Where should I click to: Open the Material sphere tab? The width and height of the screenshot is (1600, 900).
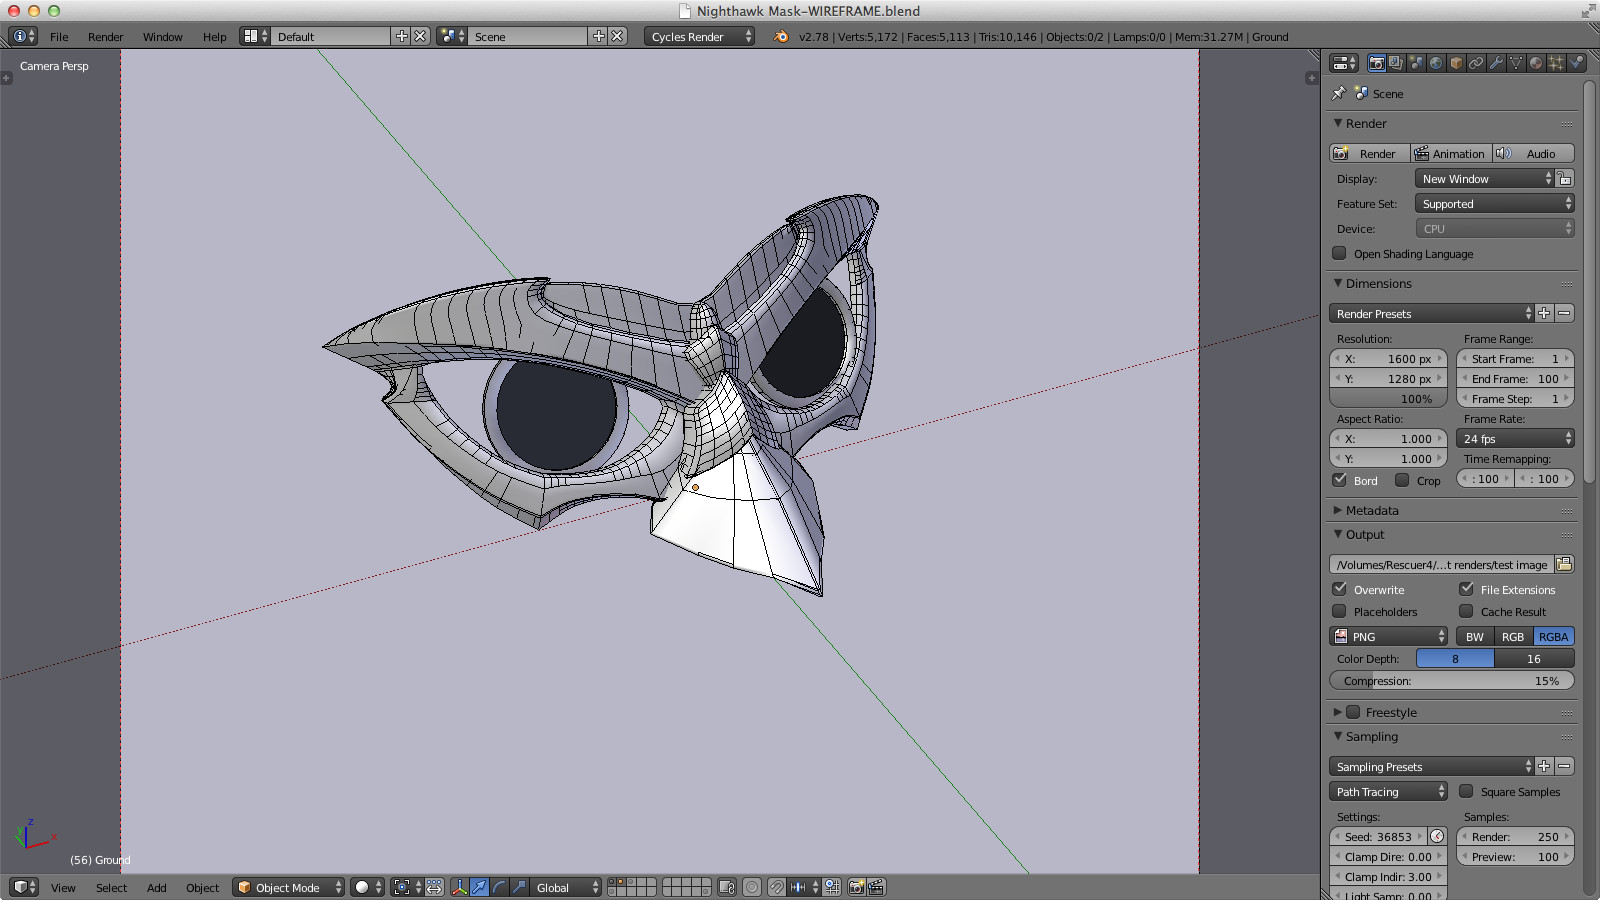[x=1537, y=63]
